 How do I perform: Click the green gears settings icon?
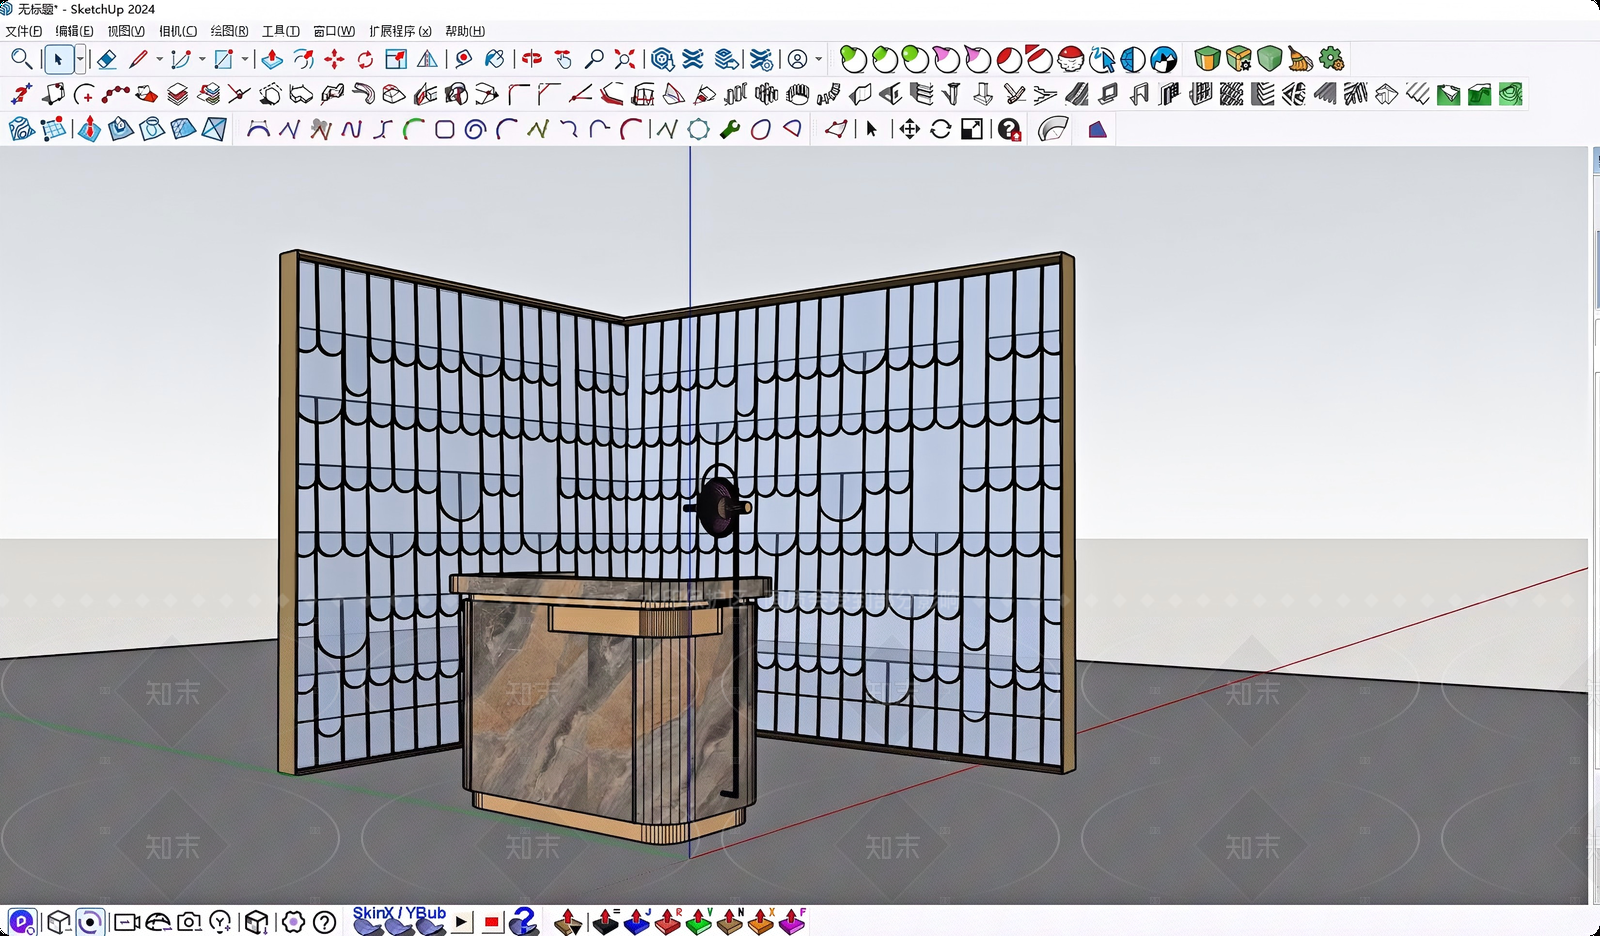click(1331, 59)
